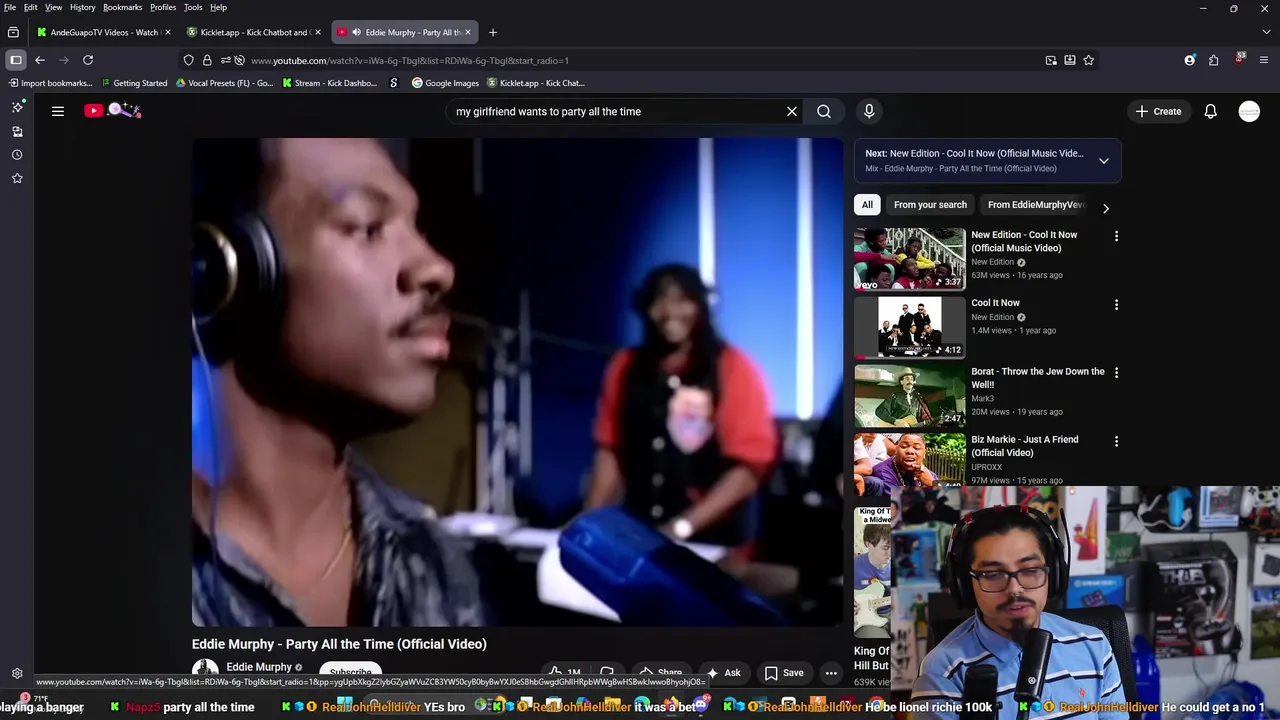Open browser application hamburger menu
This screenshot has height=720, width=1280.
tap(1263, 60)
